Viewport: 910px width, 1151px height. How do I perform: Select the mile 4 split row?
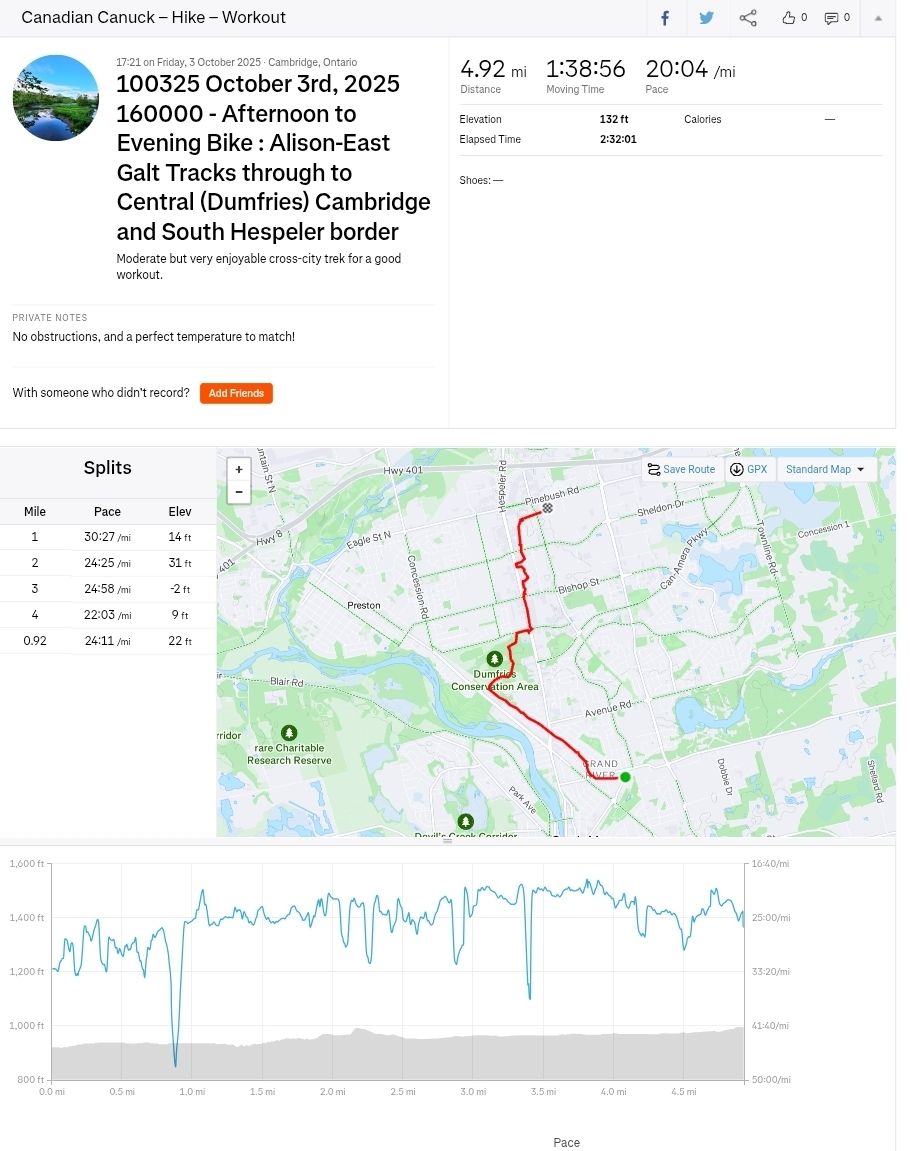[x=107, y=615]
